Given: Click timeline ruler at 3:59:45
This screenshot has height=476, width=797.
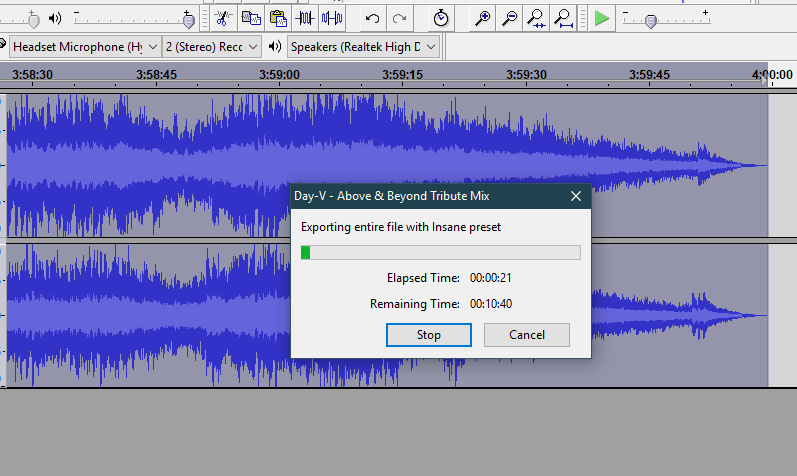Looking at the screenshot, I should tap(649, 75).
